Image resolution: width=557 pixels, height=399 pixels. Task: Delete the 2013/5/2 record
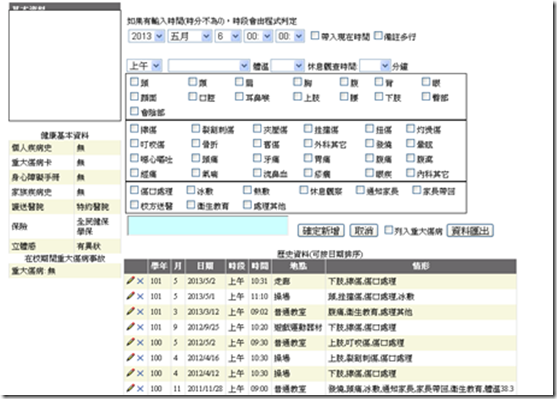140,281
